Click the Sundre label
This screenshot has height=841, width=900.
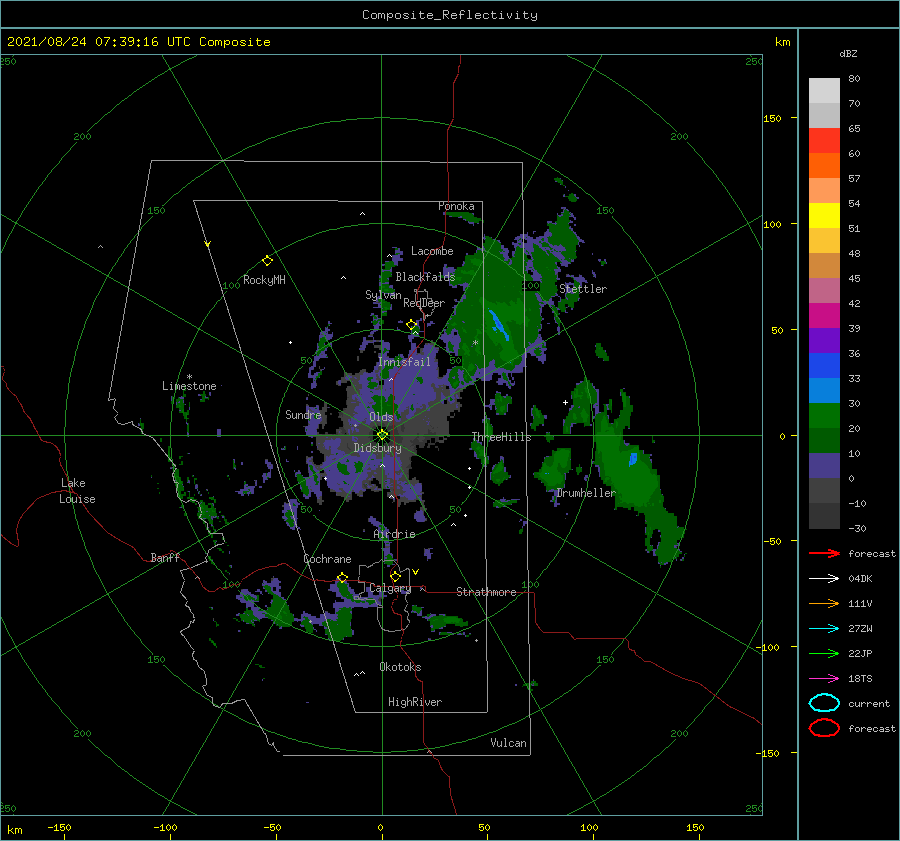303,414
